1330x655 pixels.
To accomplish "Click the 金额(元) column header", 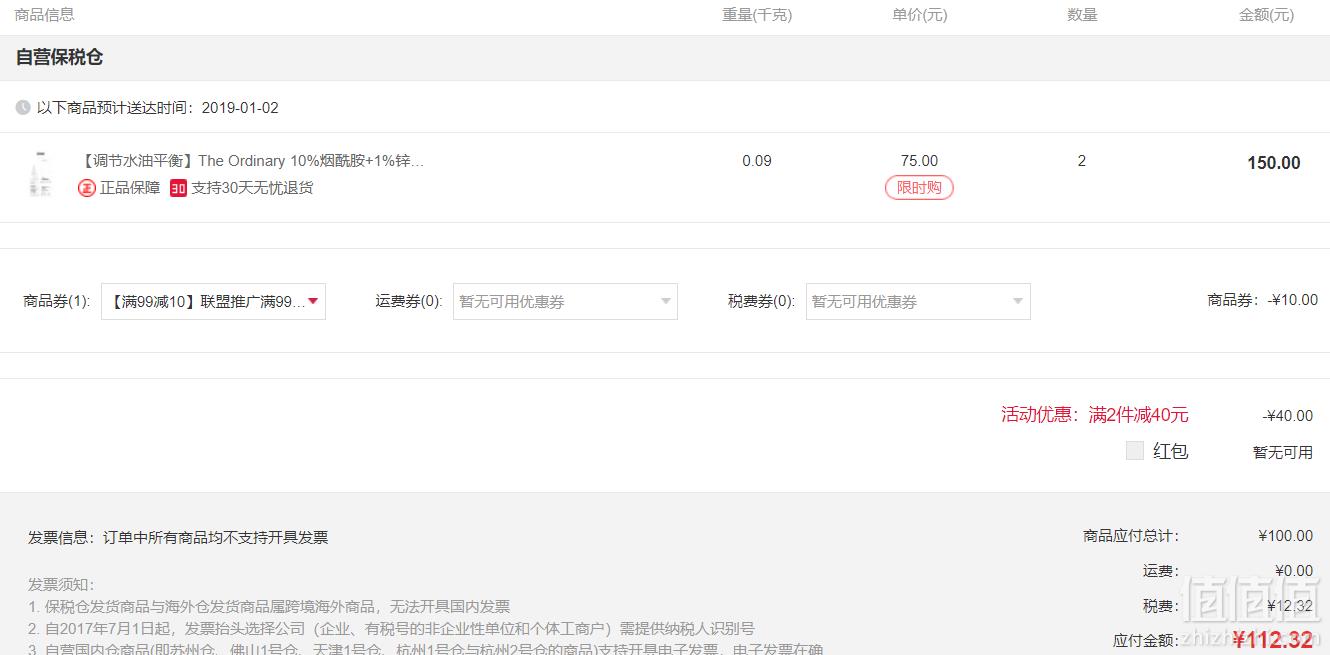I will pos(1266,15).
